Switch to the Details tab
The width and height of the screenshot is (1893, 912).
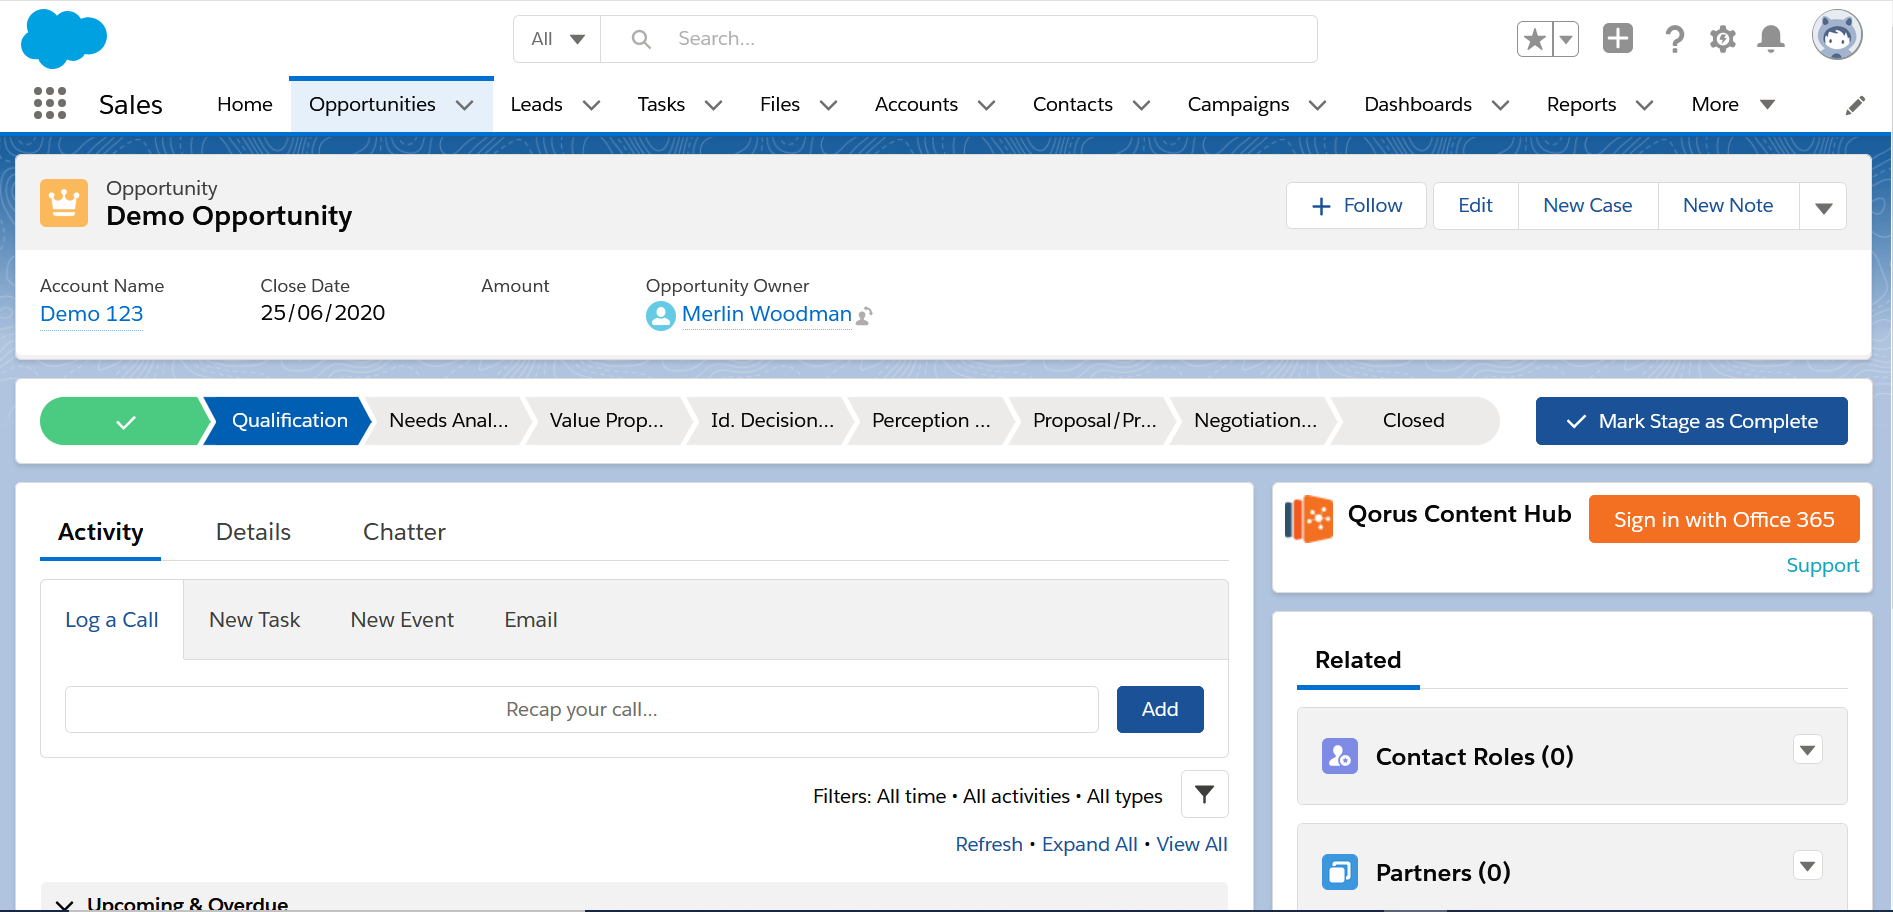[253, 532]
